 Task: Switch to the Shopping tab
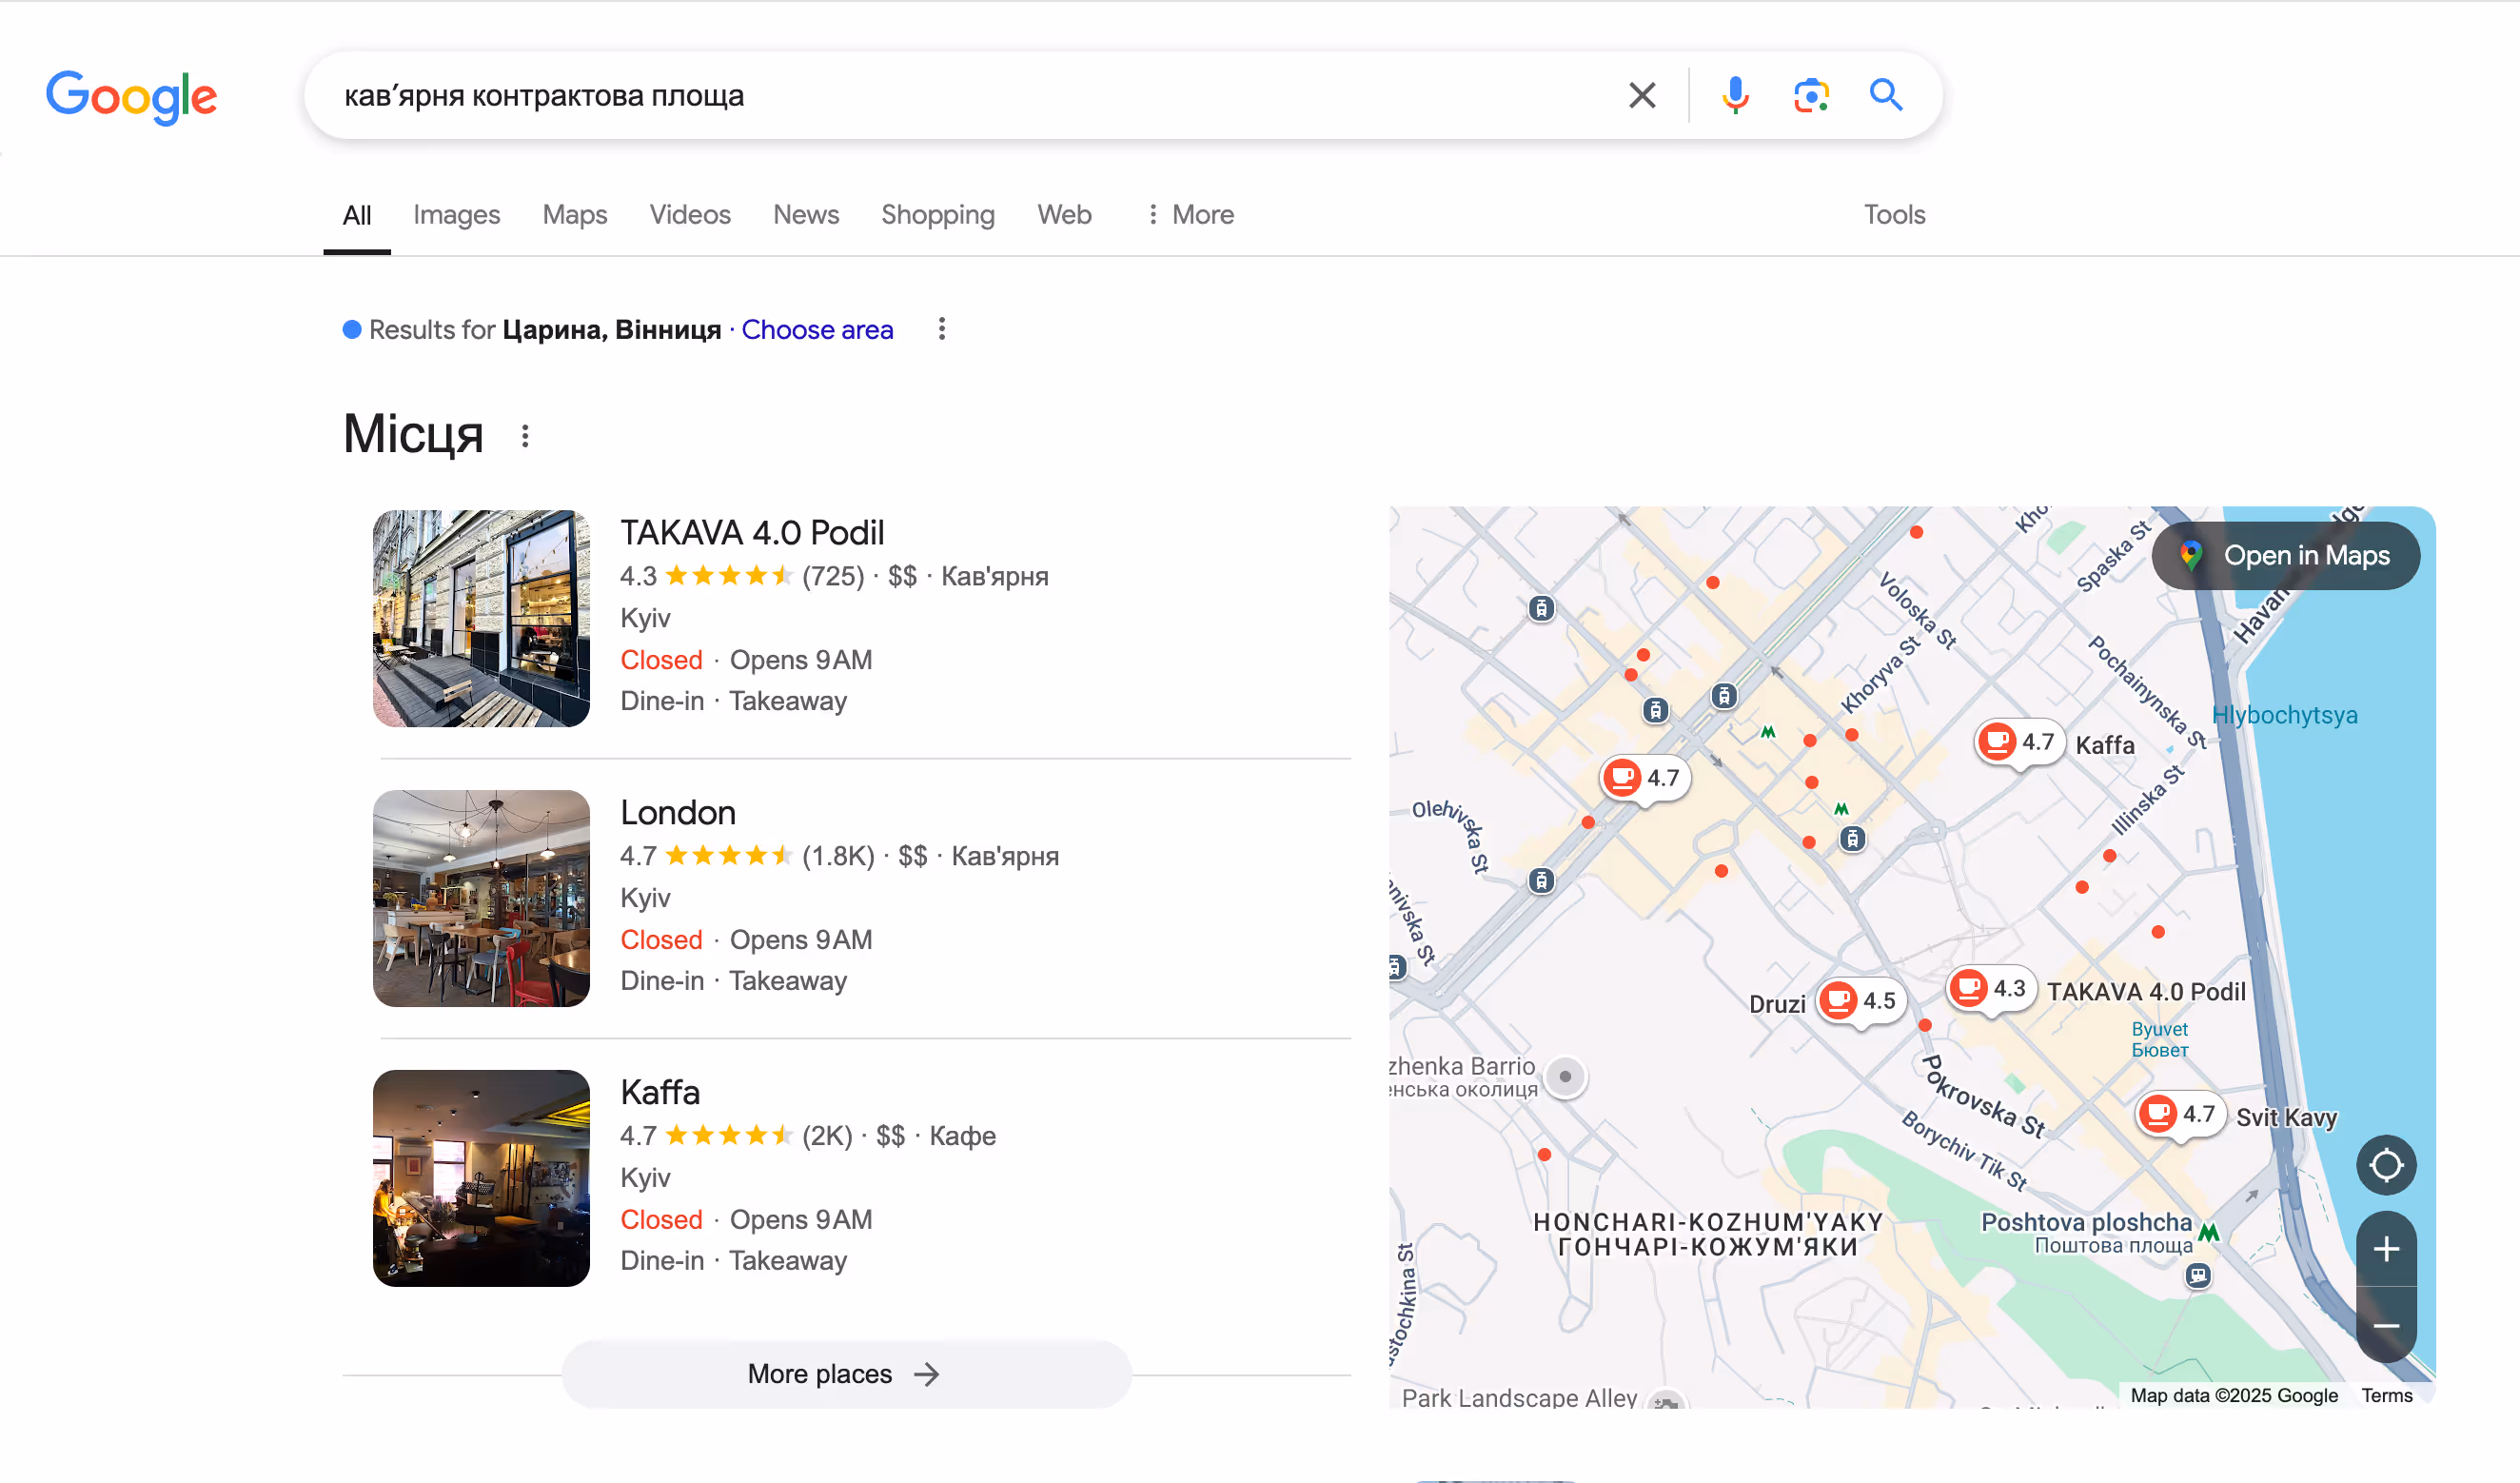(x=938, y=215)
